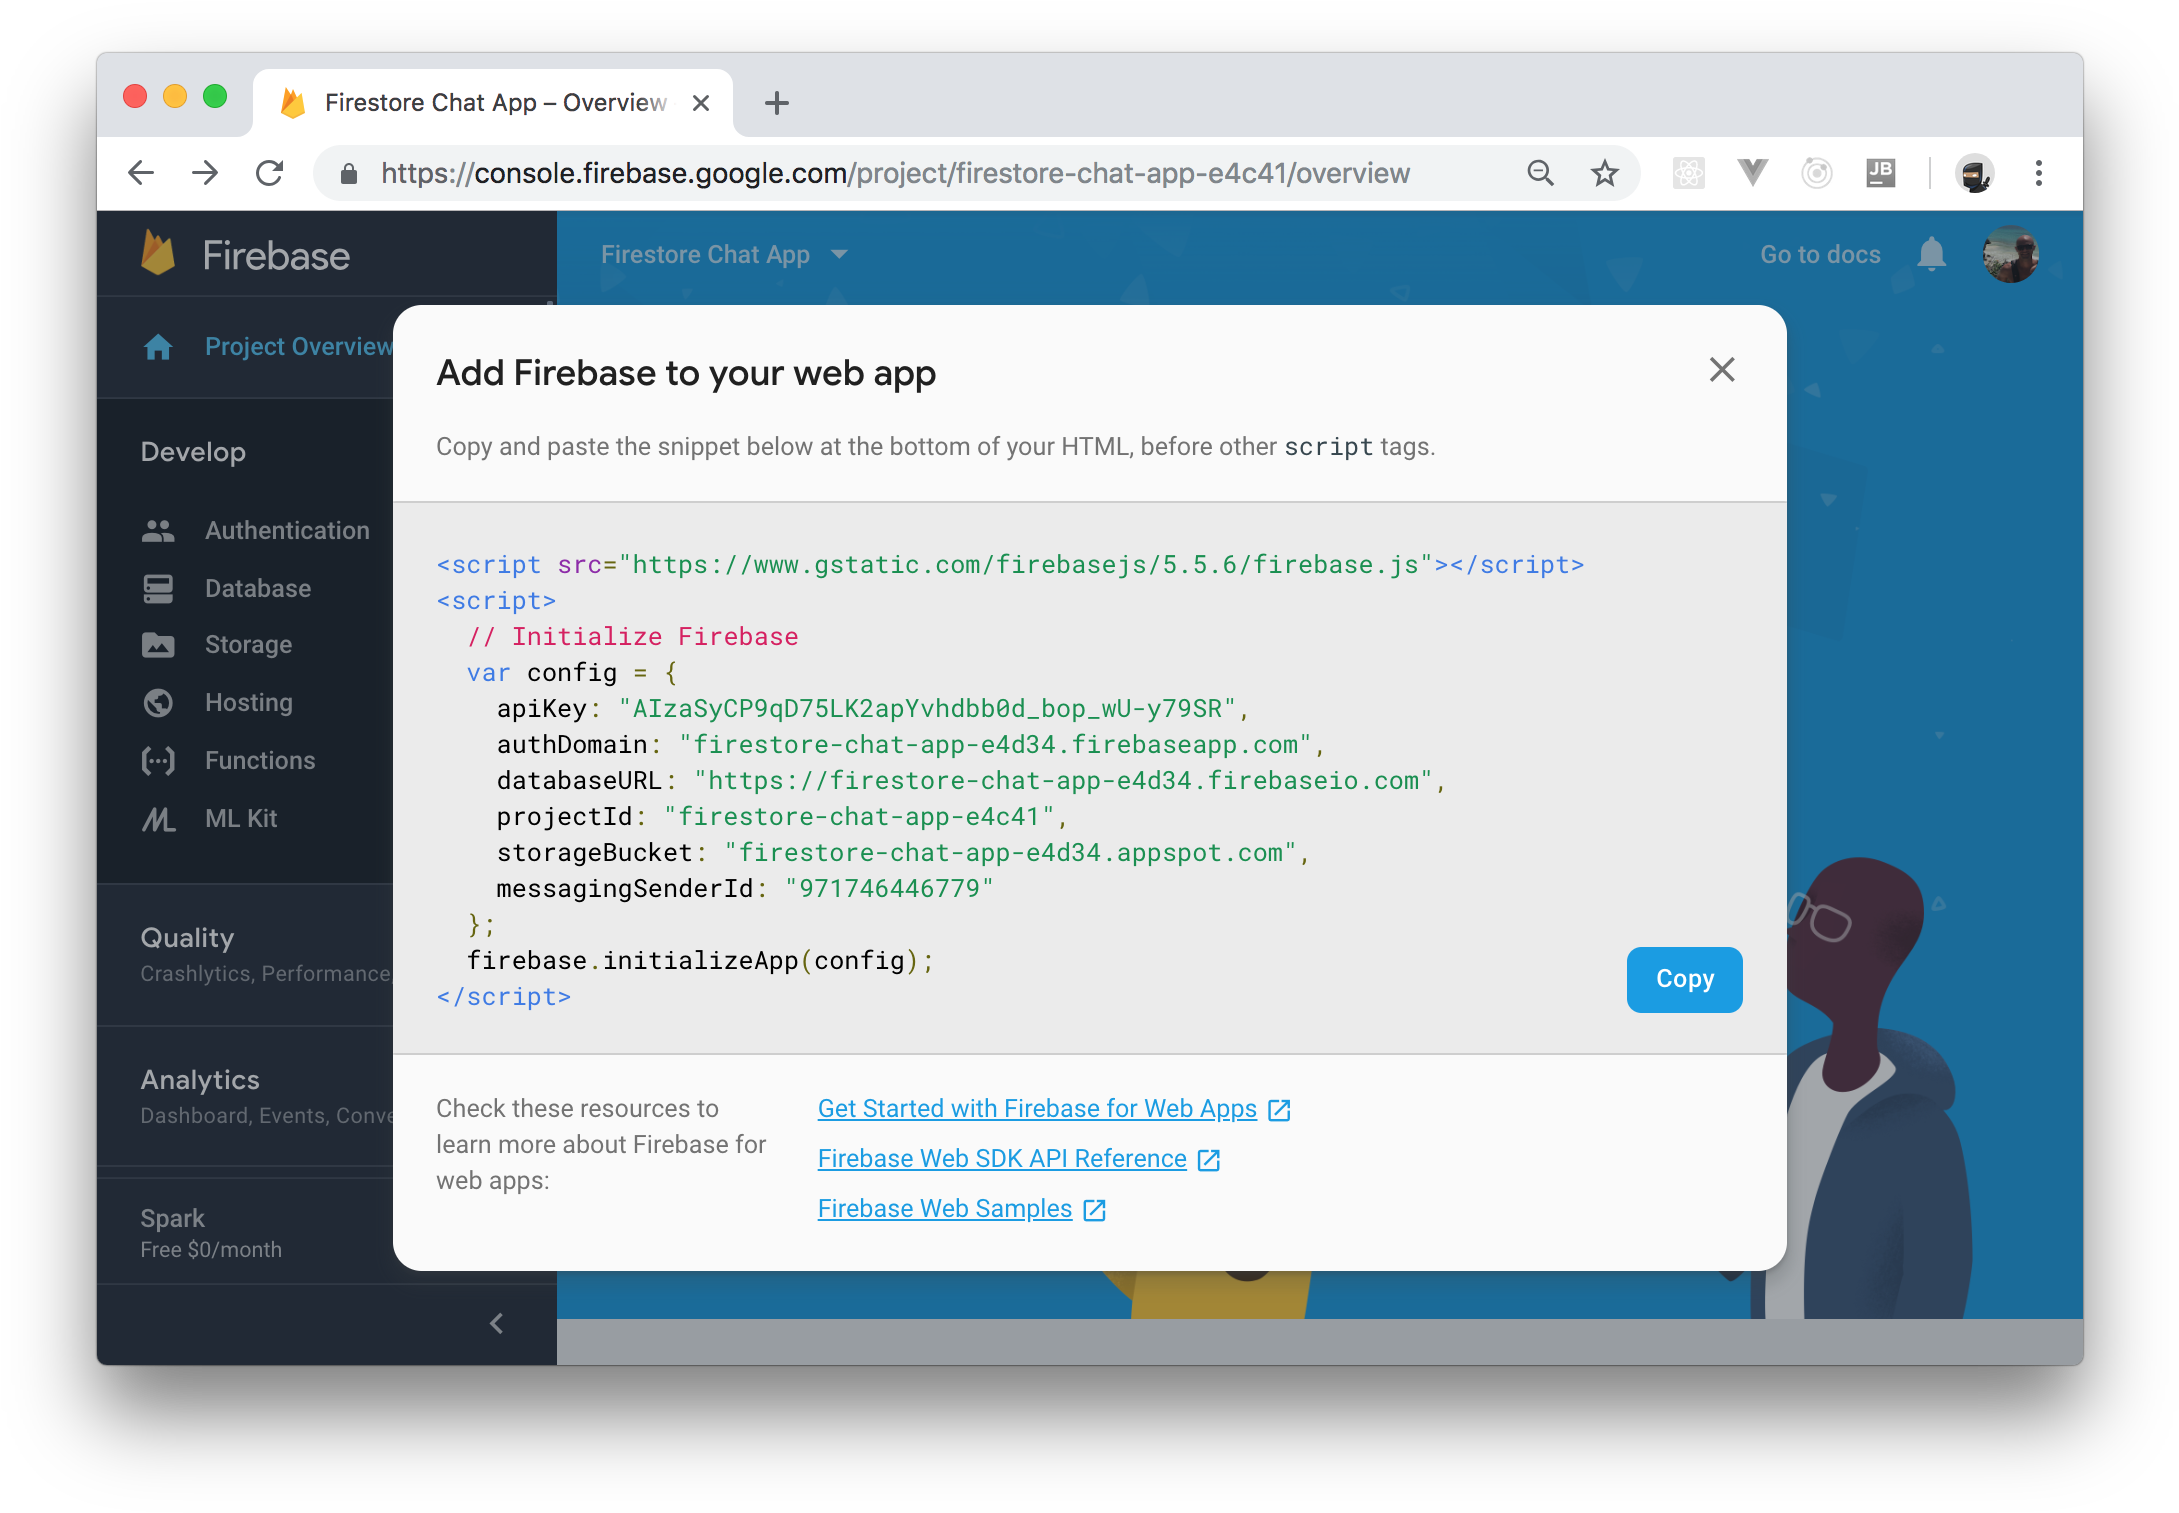Collapse the sidebar with the left chevron
This screenshot has width=2179, height=1513.
495,1323
